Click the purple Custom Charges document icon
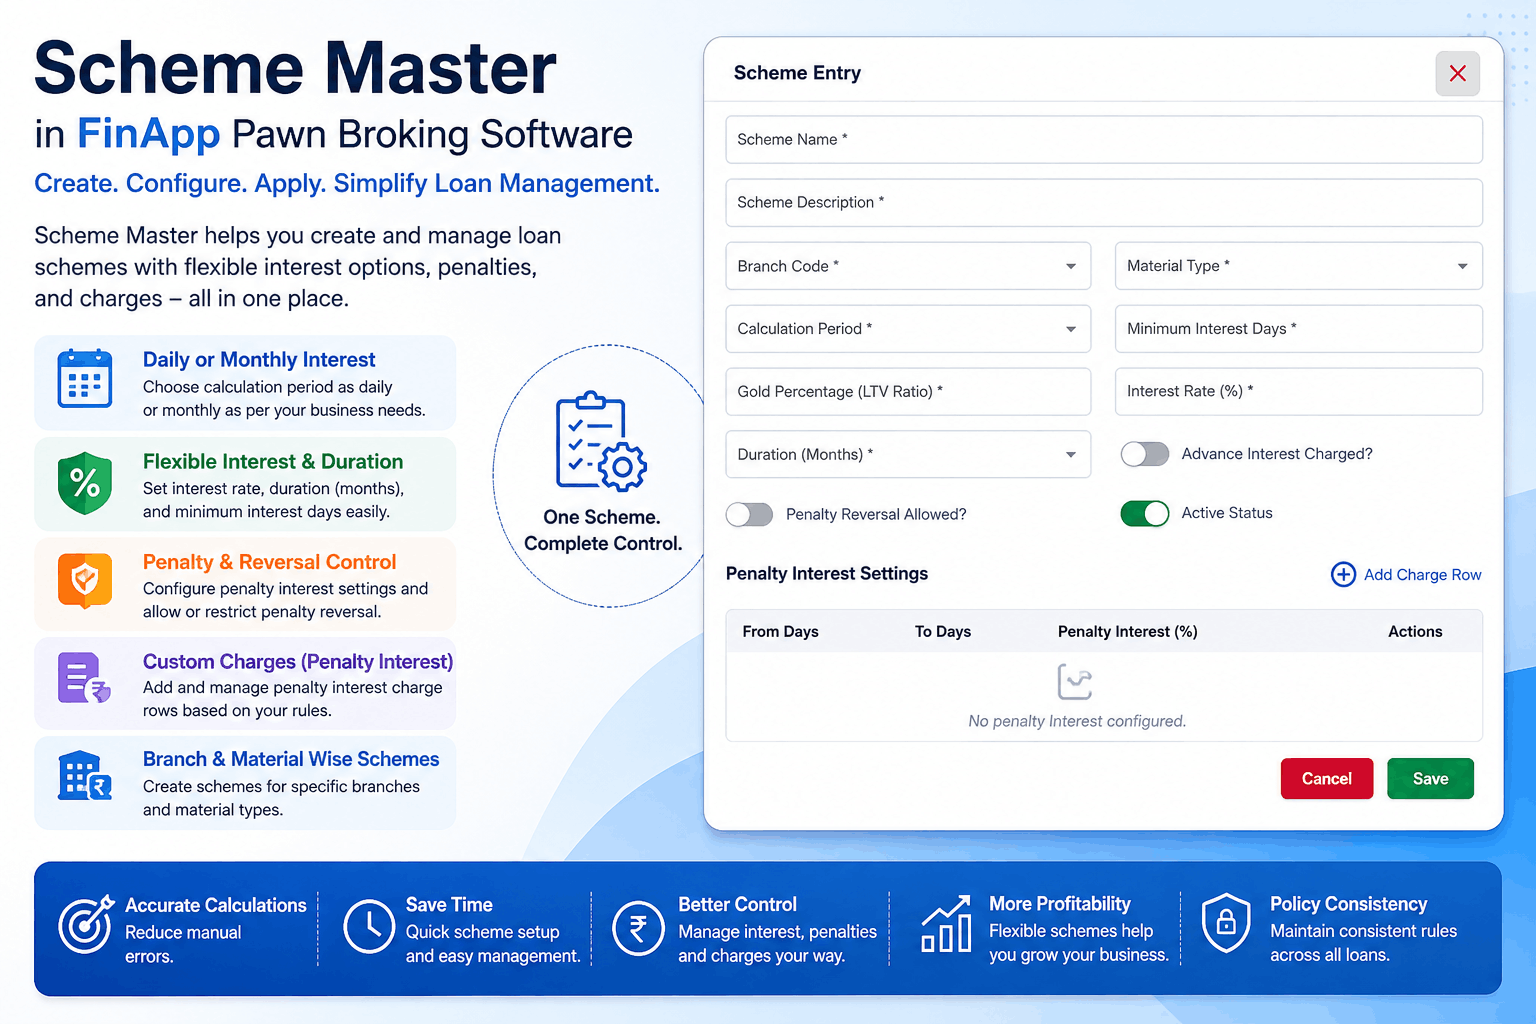 [x=84, y=678]
